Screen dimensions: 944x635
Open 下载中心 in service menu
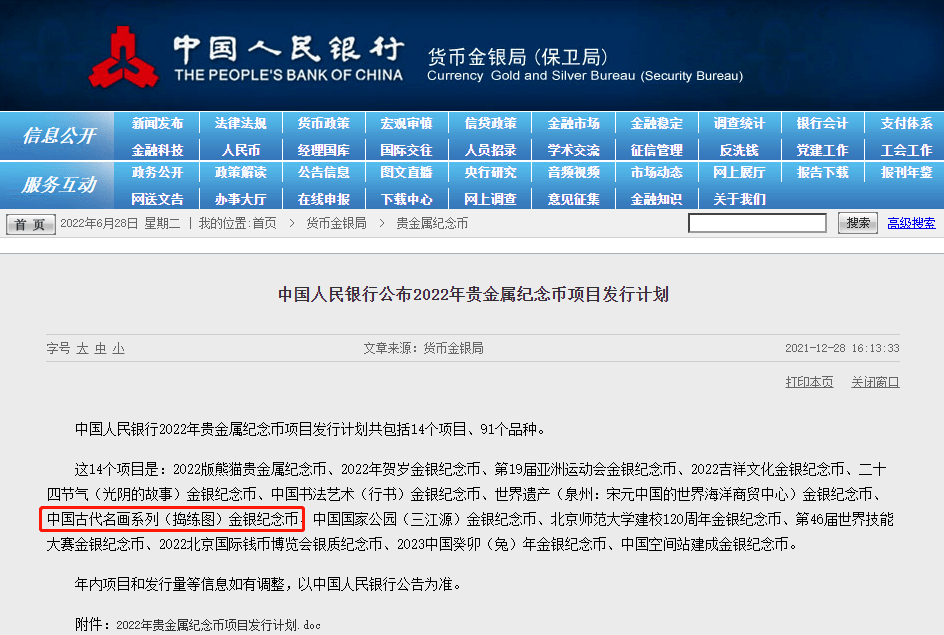(x=406, y=199)
